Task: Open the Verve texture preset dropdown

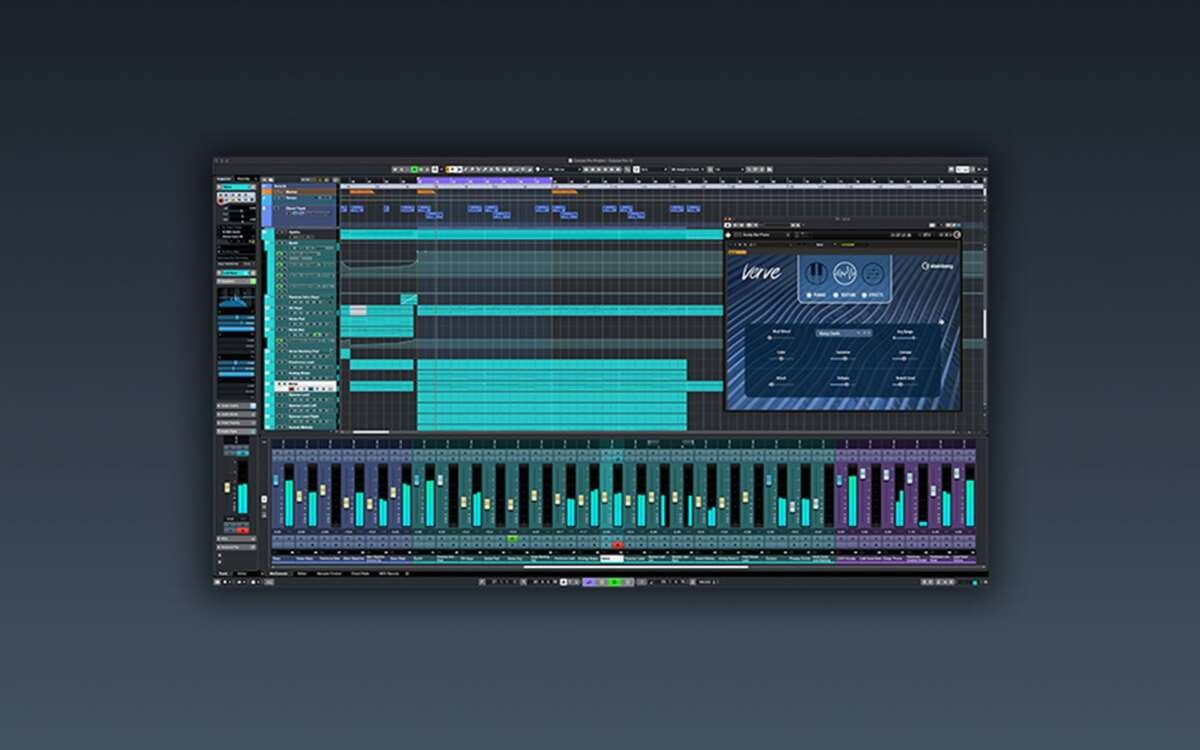Action: point(843,333)
